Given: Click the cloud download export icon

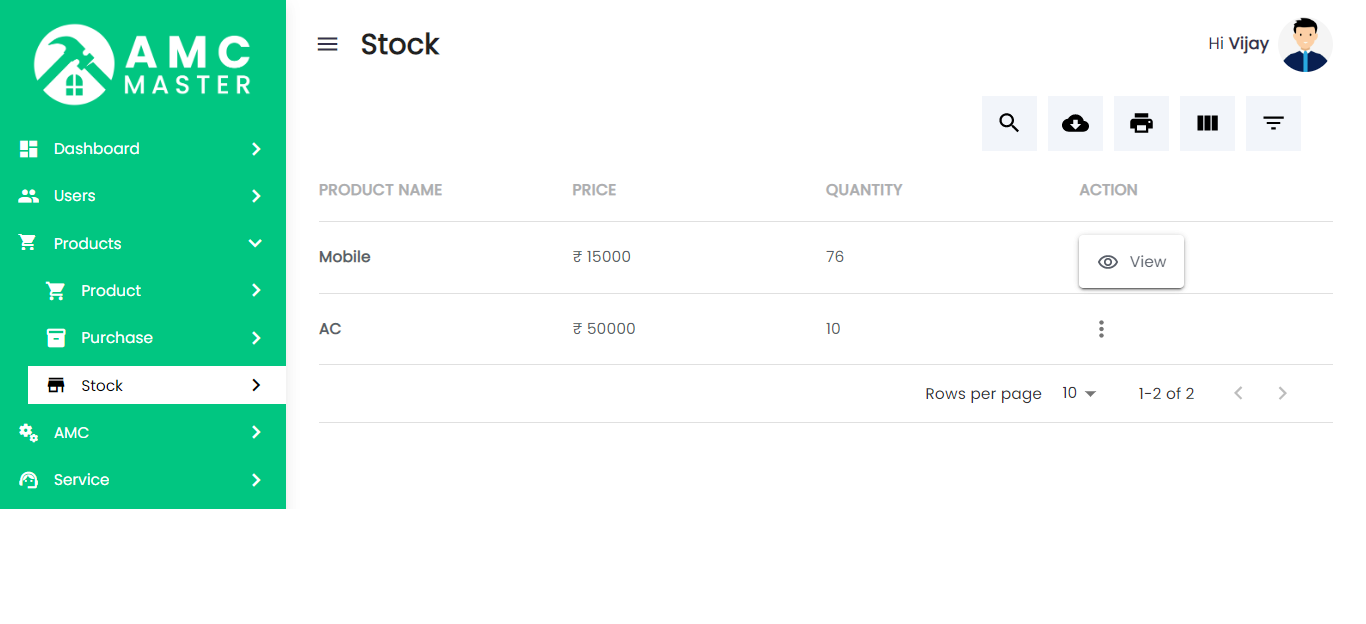Looking at the screenshot, I should click(x=1075, y=123).
